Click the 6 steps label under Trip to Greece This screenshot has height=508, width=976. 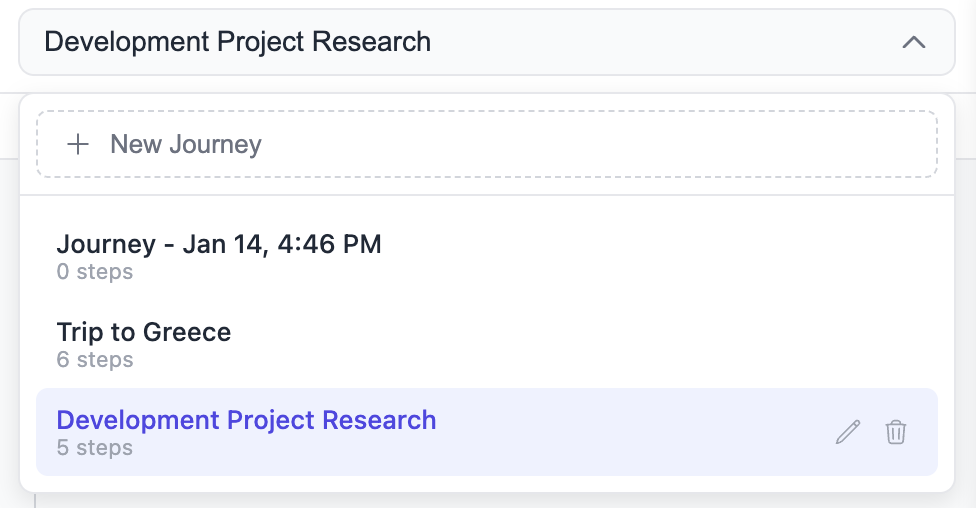pyautogui.click(x=95, y=359)
